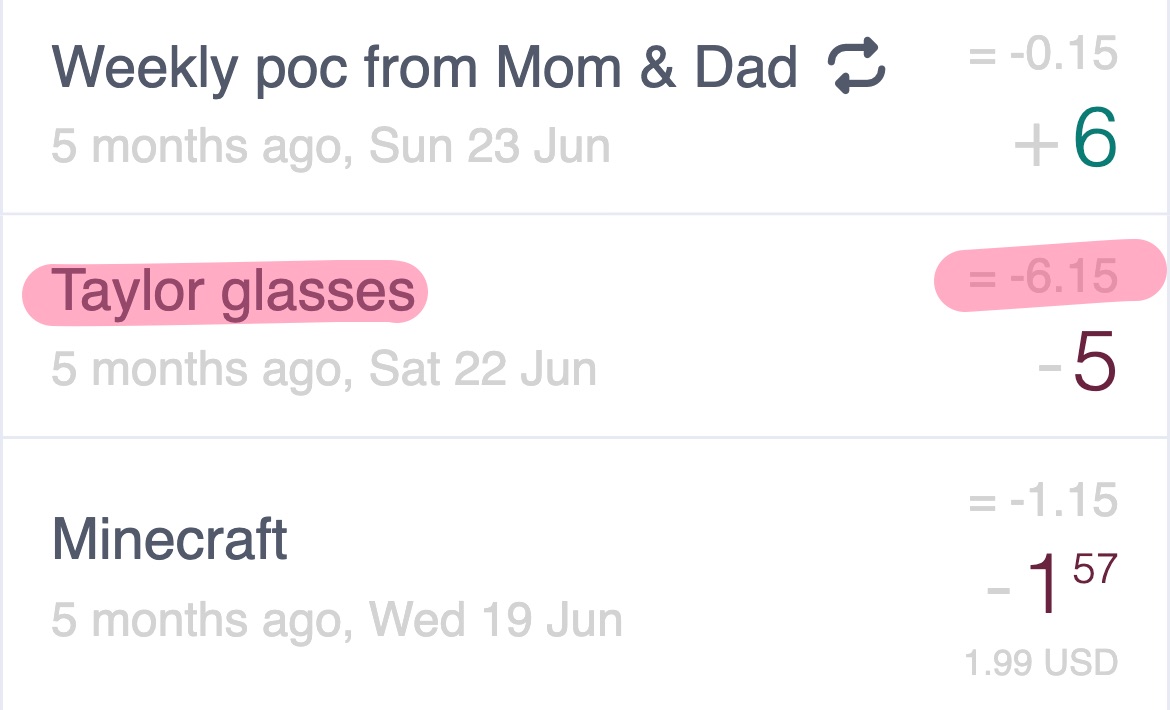Select the Wed 19 Jun date text
The height and width of the screenshot is (710, 1170).
[x=495, y=619]
